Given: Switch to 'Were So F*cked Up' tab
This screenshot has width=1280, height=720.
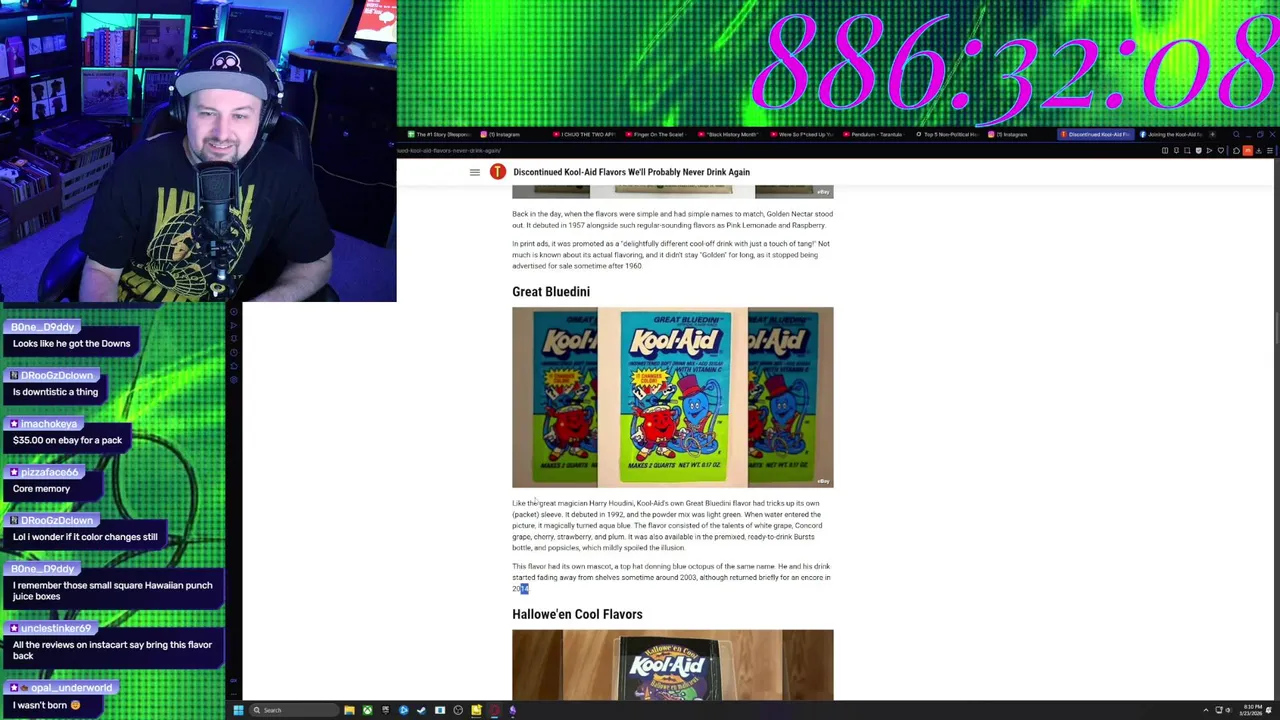Looking at the screenshot, I should click(802, 135).
